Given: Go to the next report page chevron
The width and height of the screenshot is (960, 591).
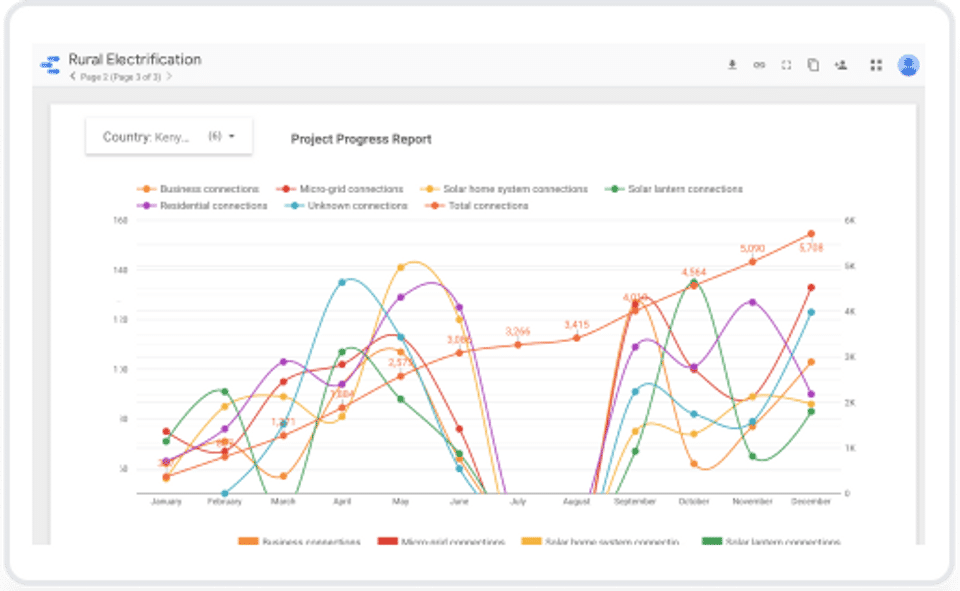Looking at the screenshot, I should click(x=169, y=77).
